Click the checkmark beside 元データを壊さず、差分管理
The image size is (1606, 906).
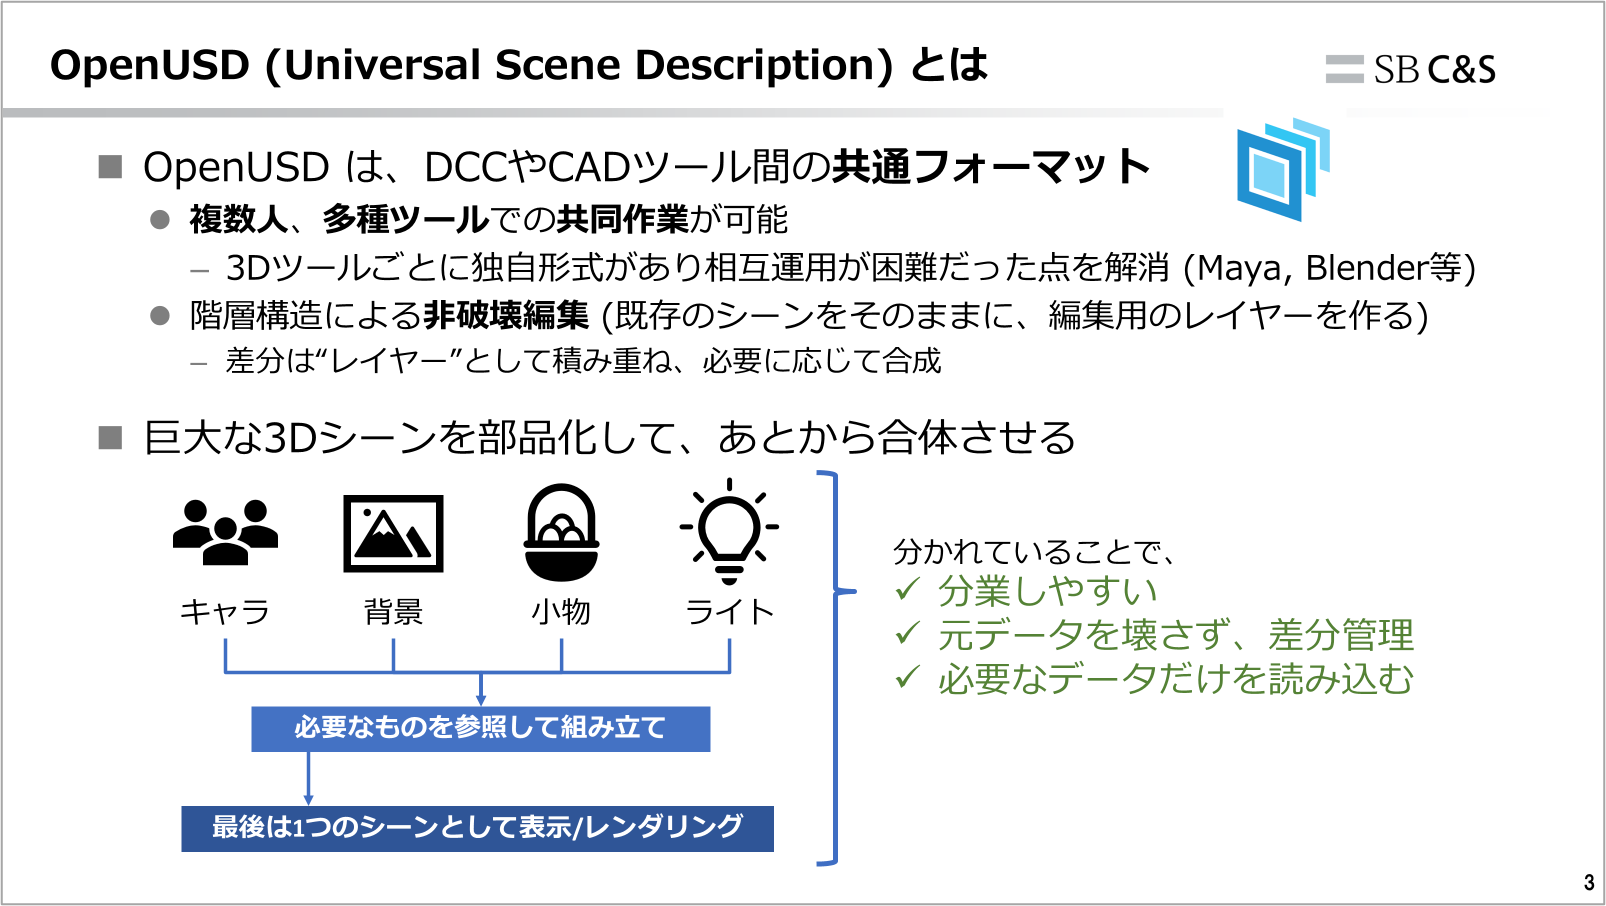point(907,633)
